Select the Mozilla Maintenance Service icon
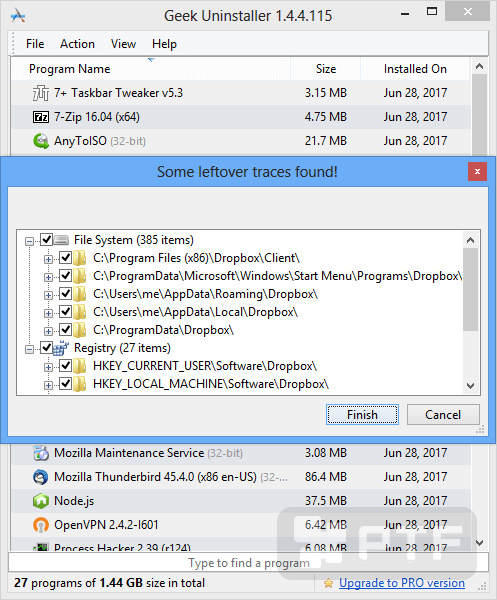 [x=41, y=453]
